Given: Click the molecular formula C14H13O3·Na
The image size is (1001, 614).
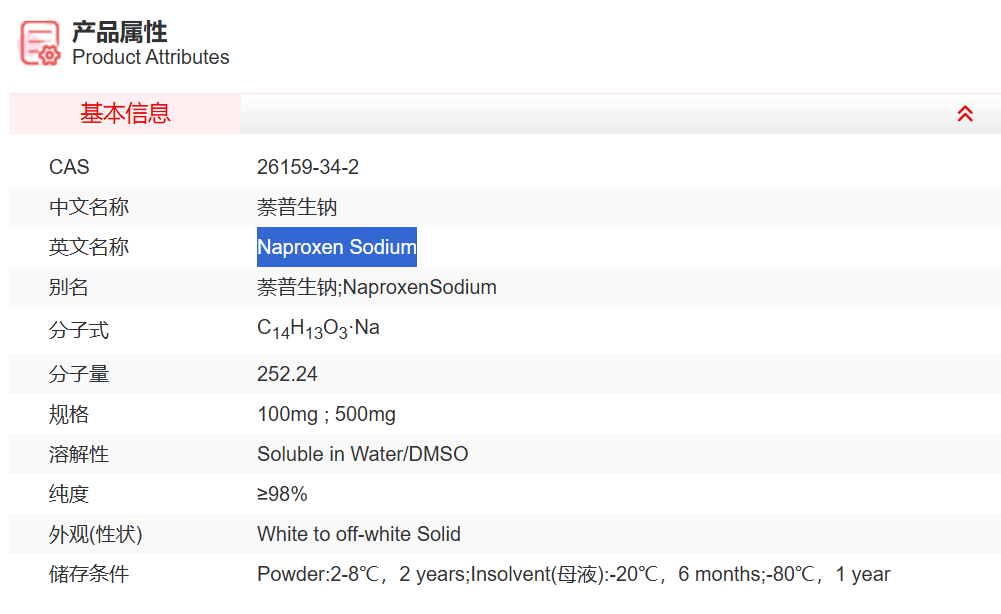Looking at the screenshot, I should [x=318, y=329].
